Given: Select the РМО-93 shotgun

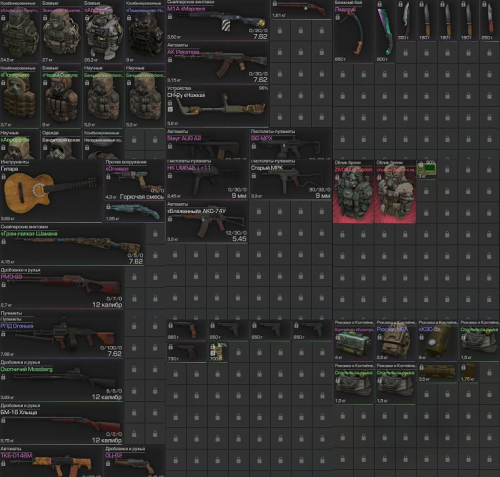Looking at the screenshot, I should click(x=62, y=288).
